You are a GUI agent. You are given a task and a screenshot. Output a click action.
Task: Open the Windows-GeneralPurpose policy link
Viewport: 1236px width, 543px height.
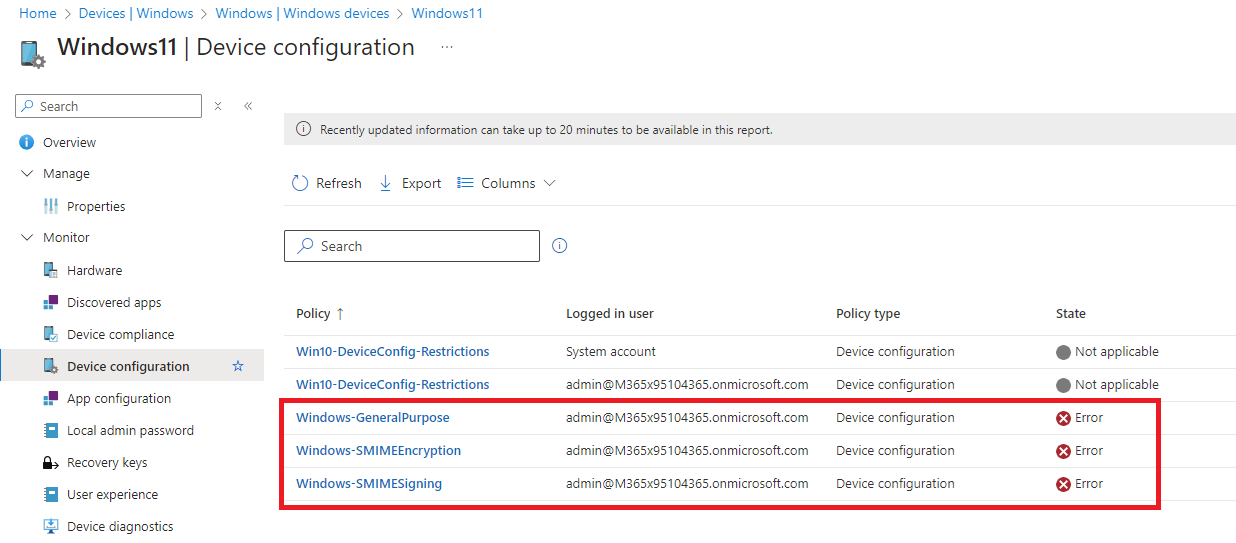373,418
